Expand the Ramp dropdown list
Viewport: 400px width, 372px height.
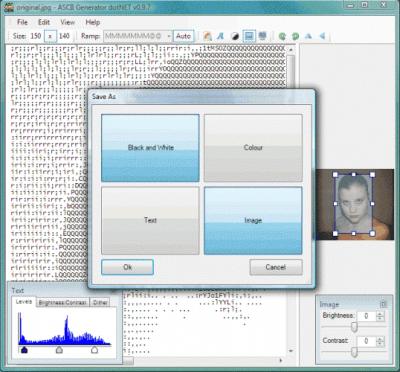pyautogui.click(x=169, y=36)
